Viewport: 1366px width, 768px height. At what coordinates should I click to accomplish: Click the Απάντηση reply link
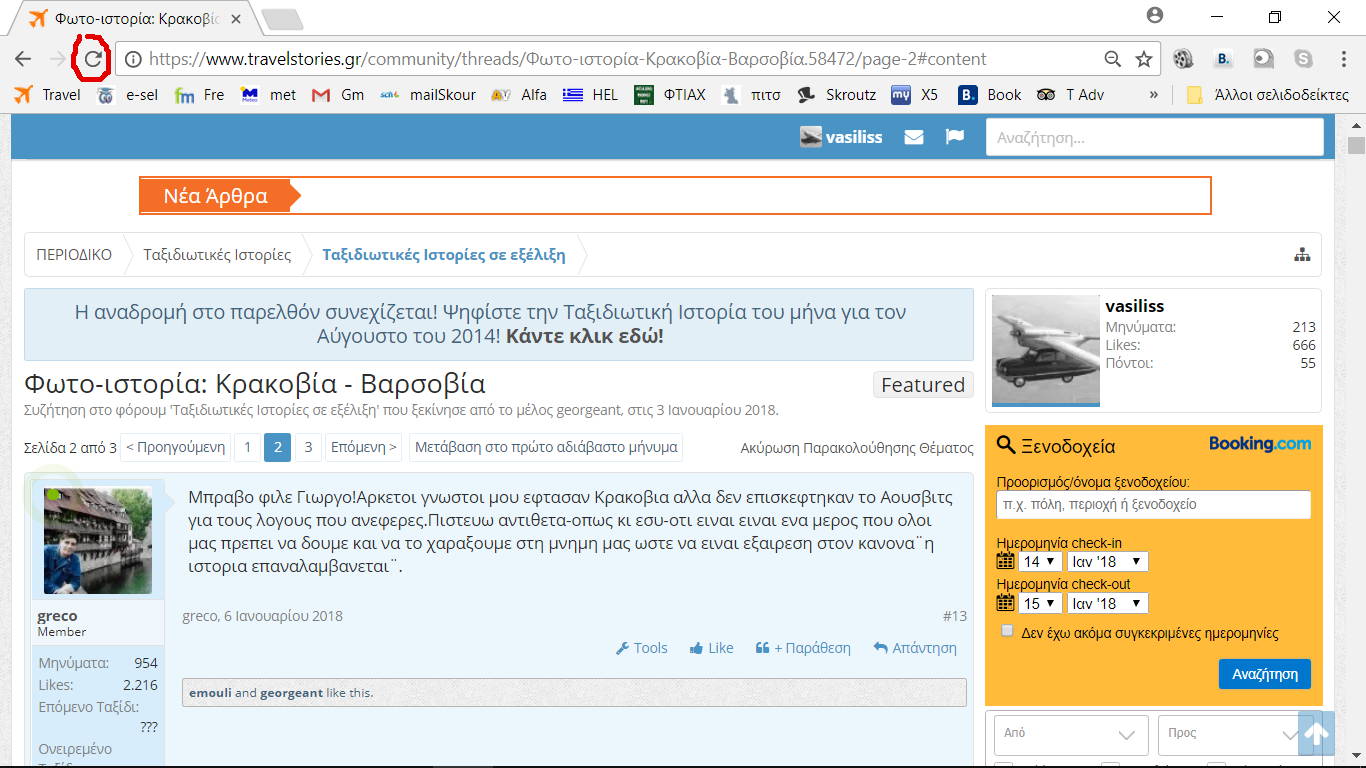[914, 648]
